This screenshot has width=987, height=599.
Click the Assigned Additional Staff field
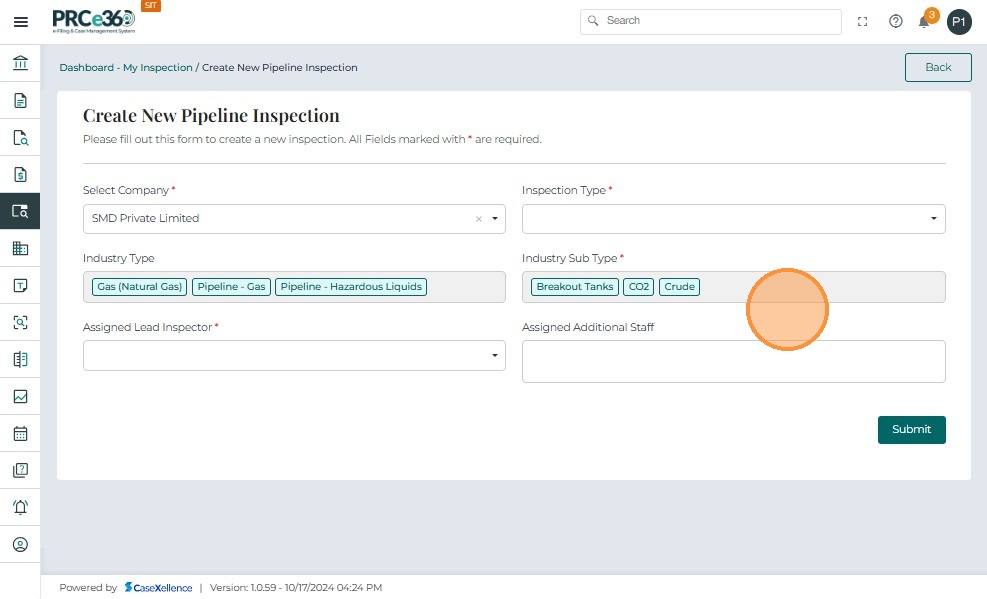(x=733, y=361)
